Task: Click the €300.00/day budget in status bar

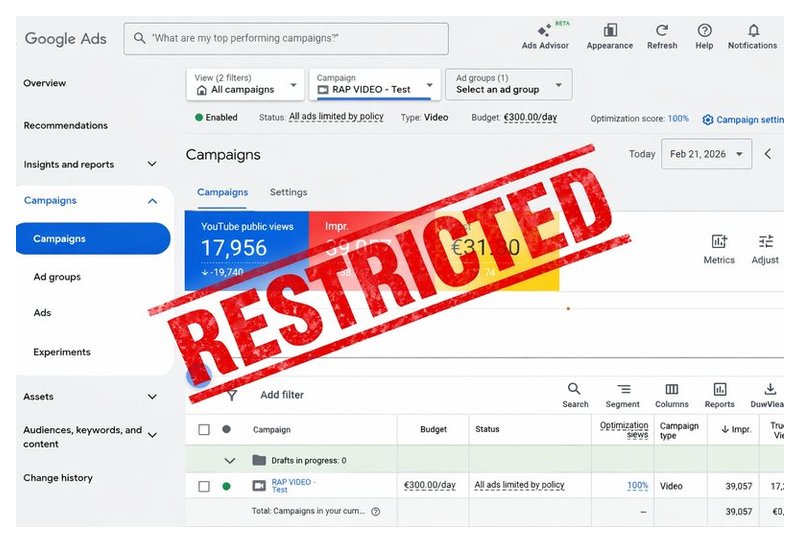Action: click(530, 117)
